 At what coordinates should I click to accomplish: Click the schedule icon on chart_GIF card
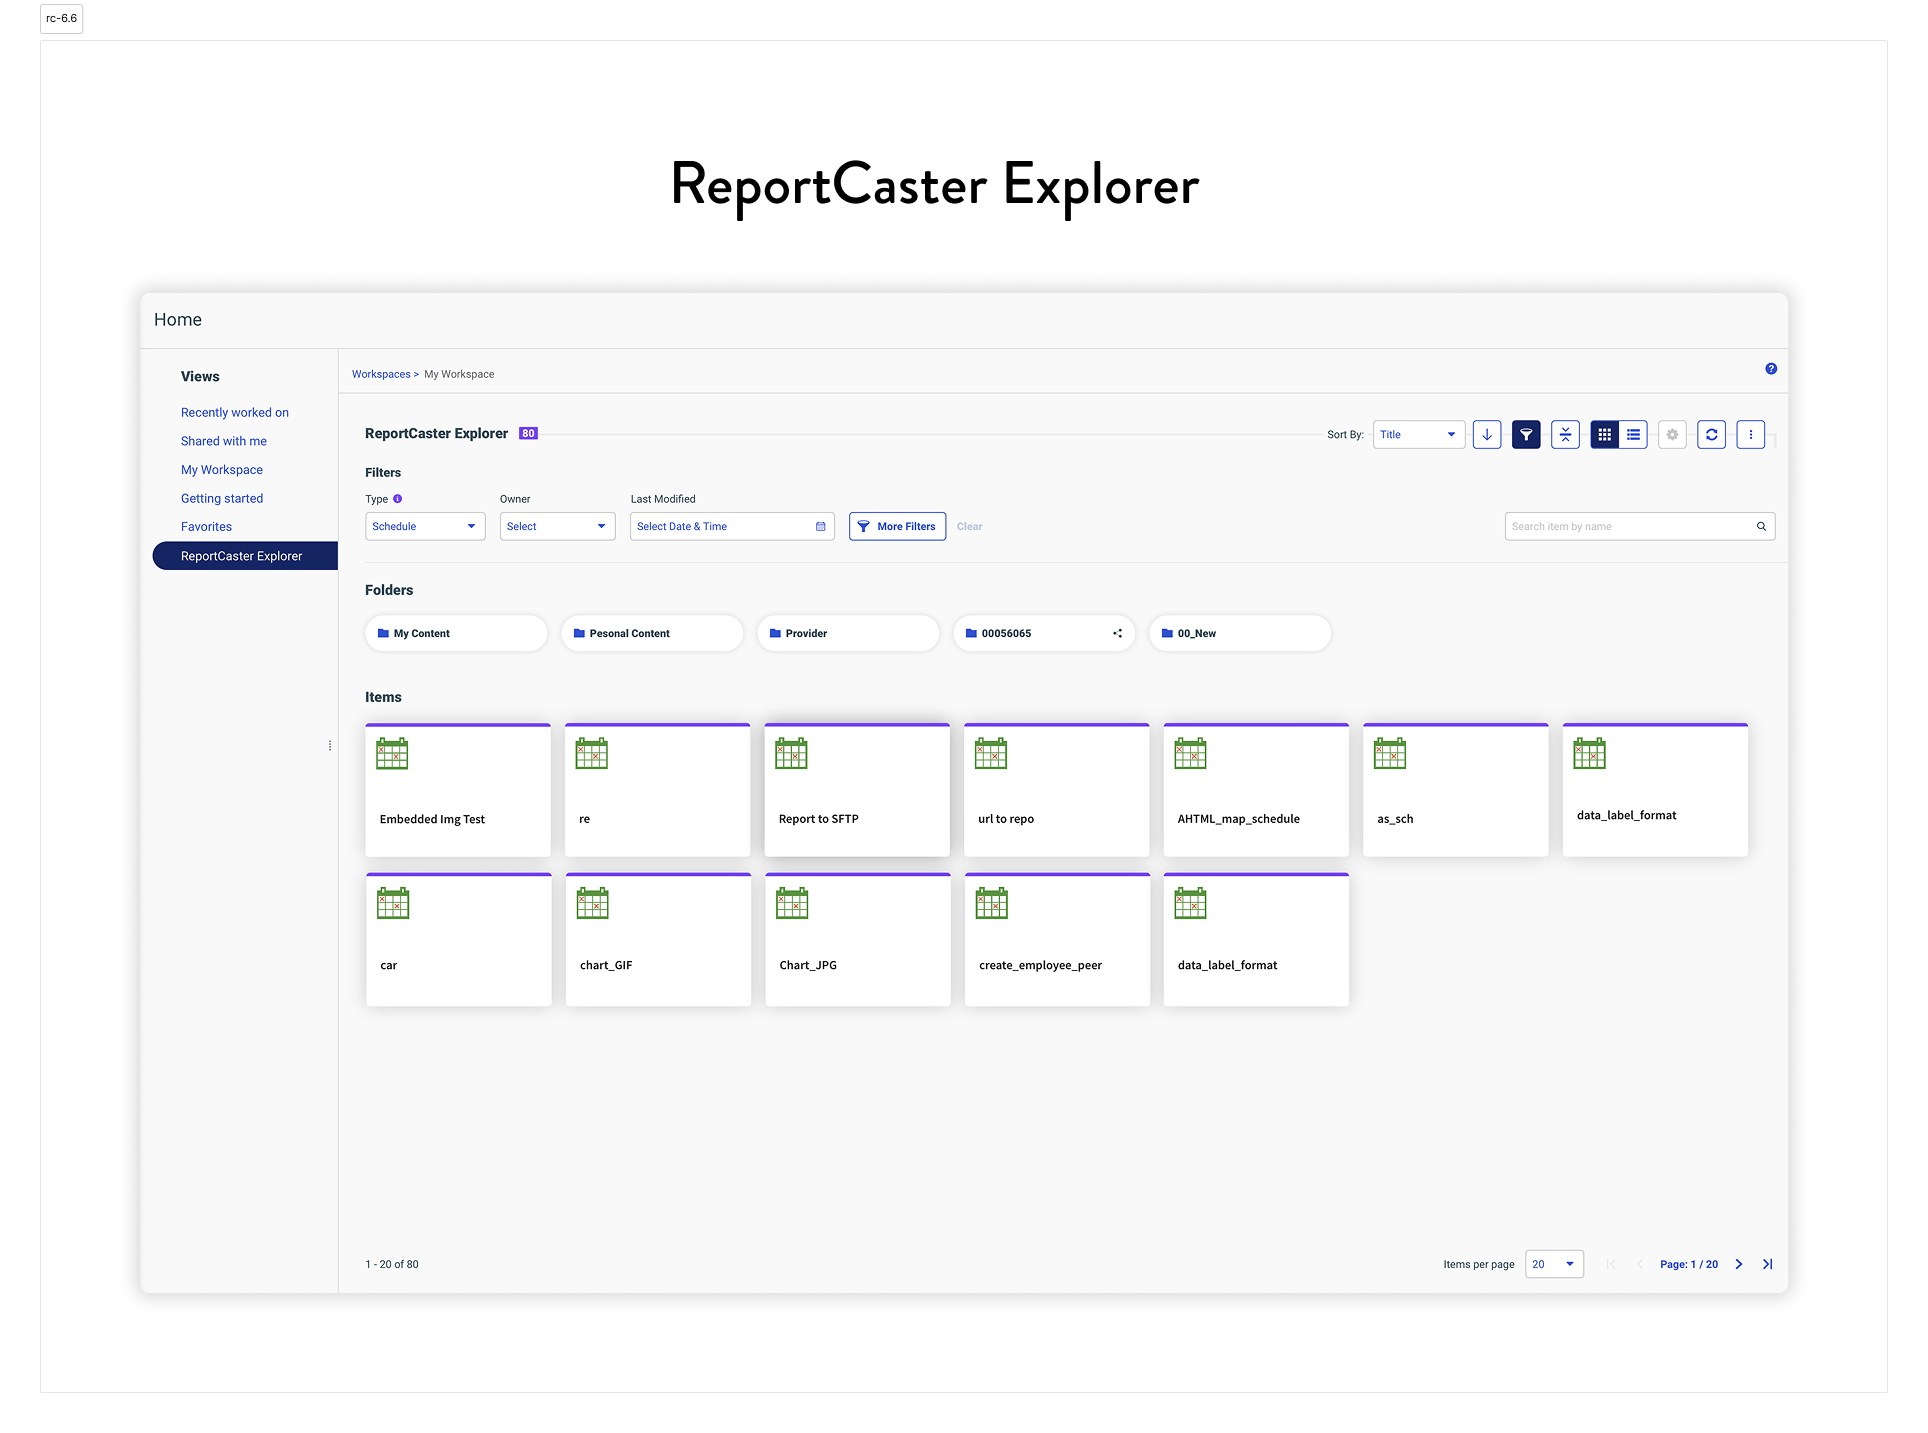[x=592, y=903]
